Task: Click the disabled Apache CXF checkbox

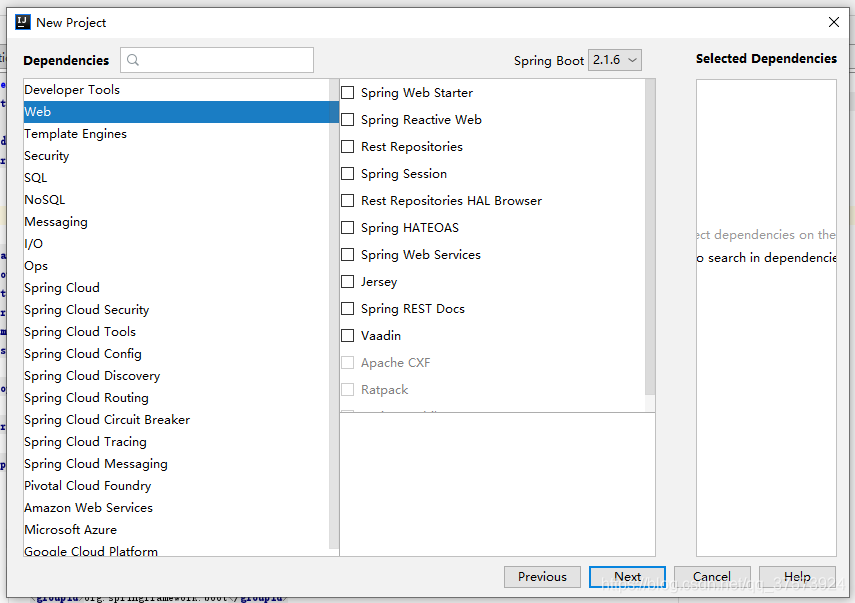Action: [x=347, y=363]
